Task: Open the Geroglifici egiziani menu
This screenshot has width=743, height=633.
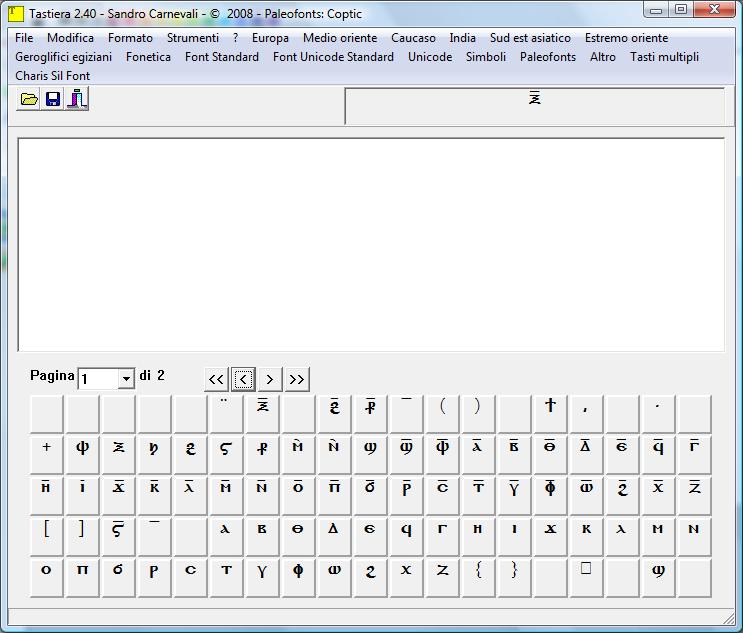Action: pyautogui.click(x=63, y=57)
